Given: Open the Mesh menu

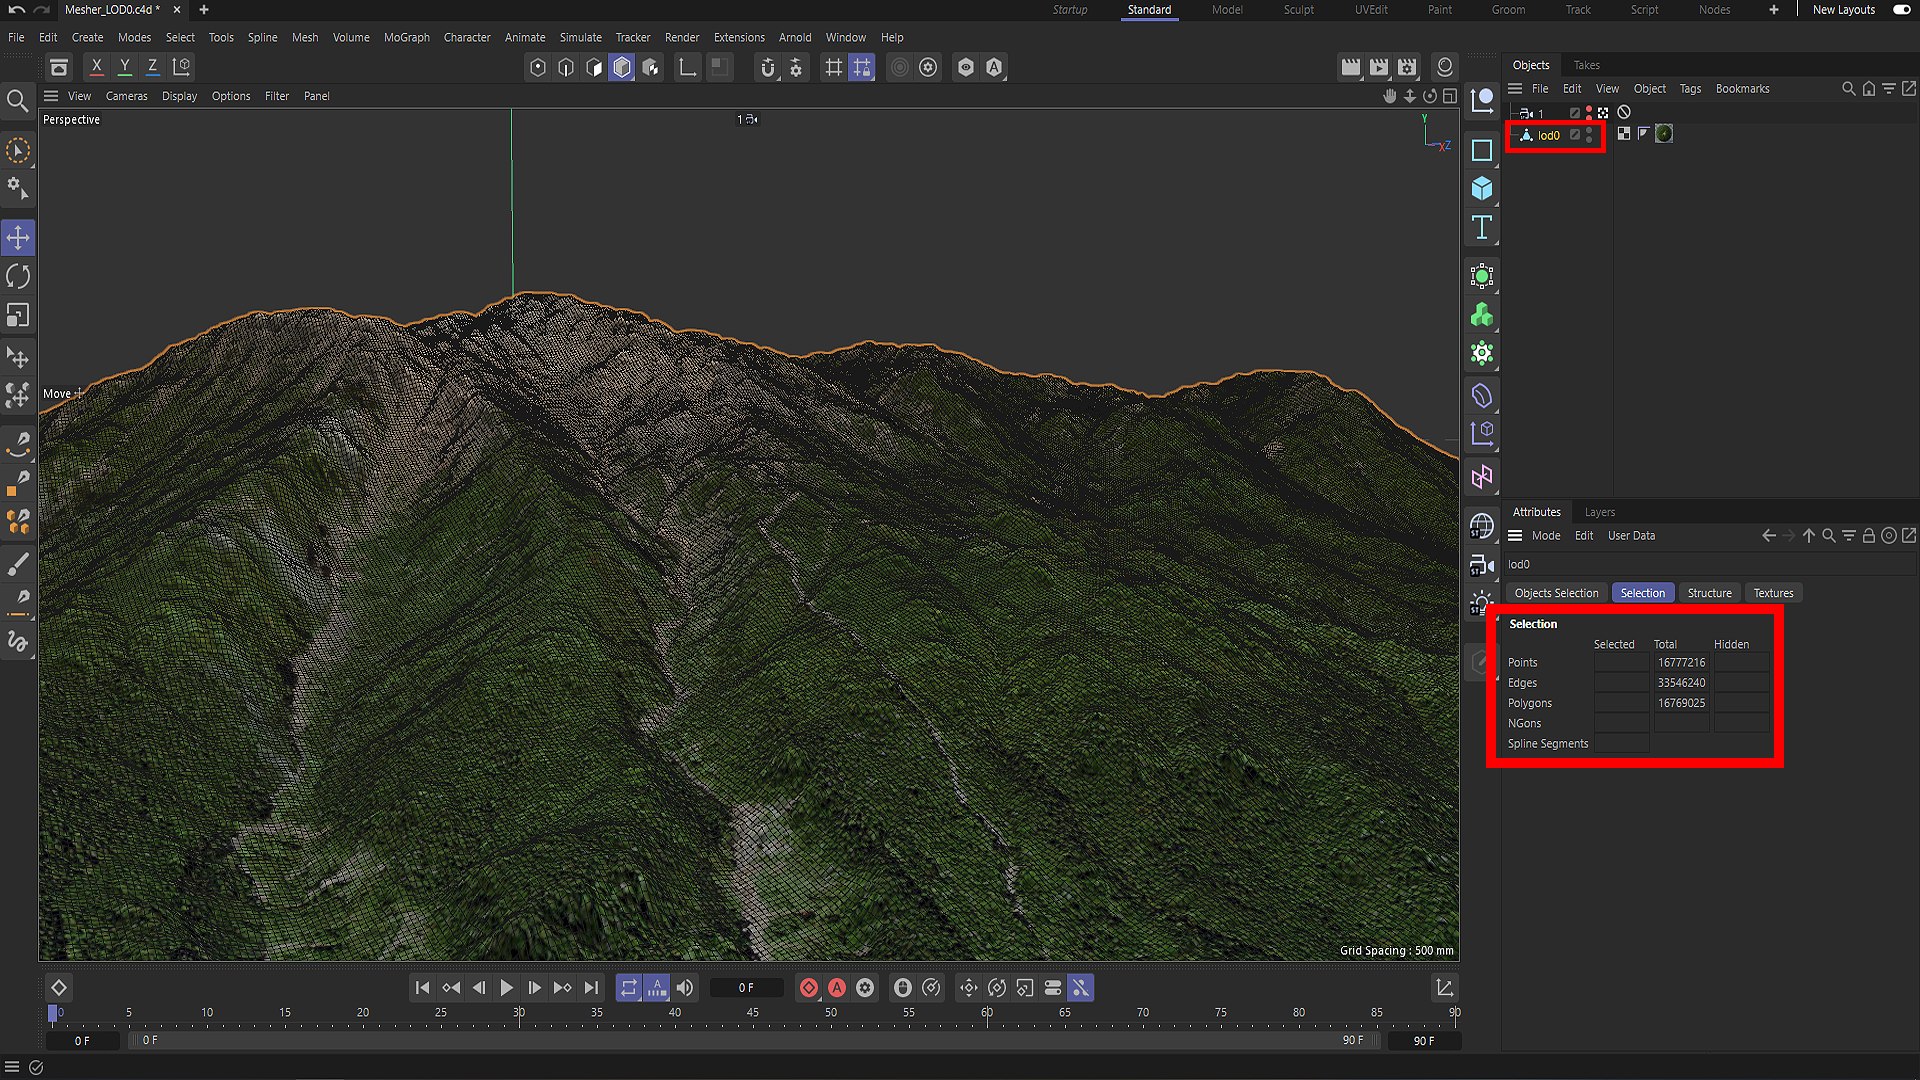Looking at the screenshot, I should (305, 37).
